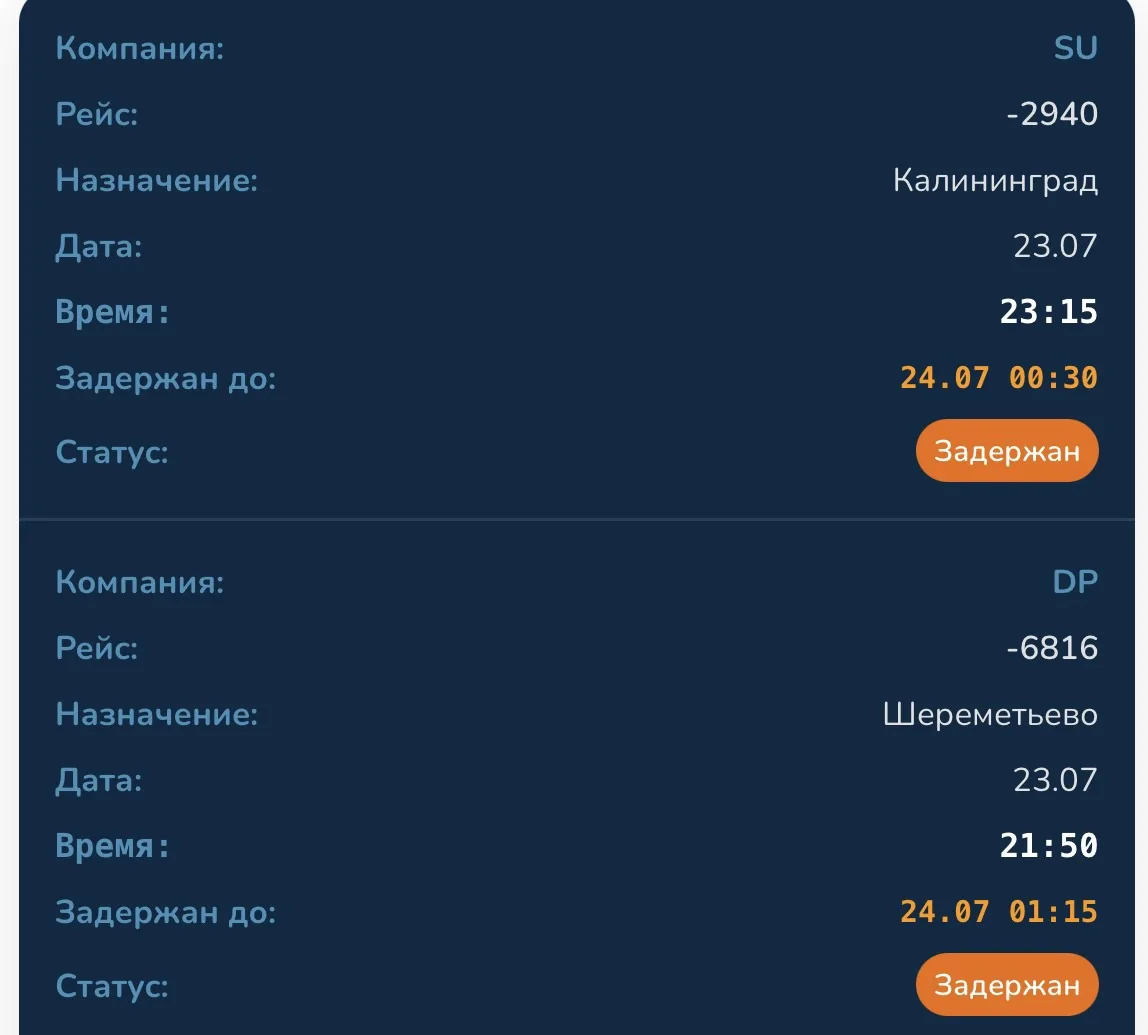1148x1035 pixels.
Task: Click the Задержан до label in the first card
Action: (165, 379)
